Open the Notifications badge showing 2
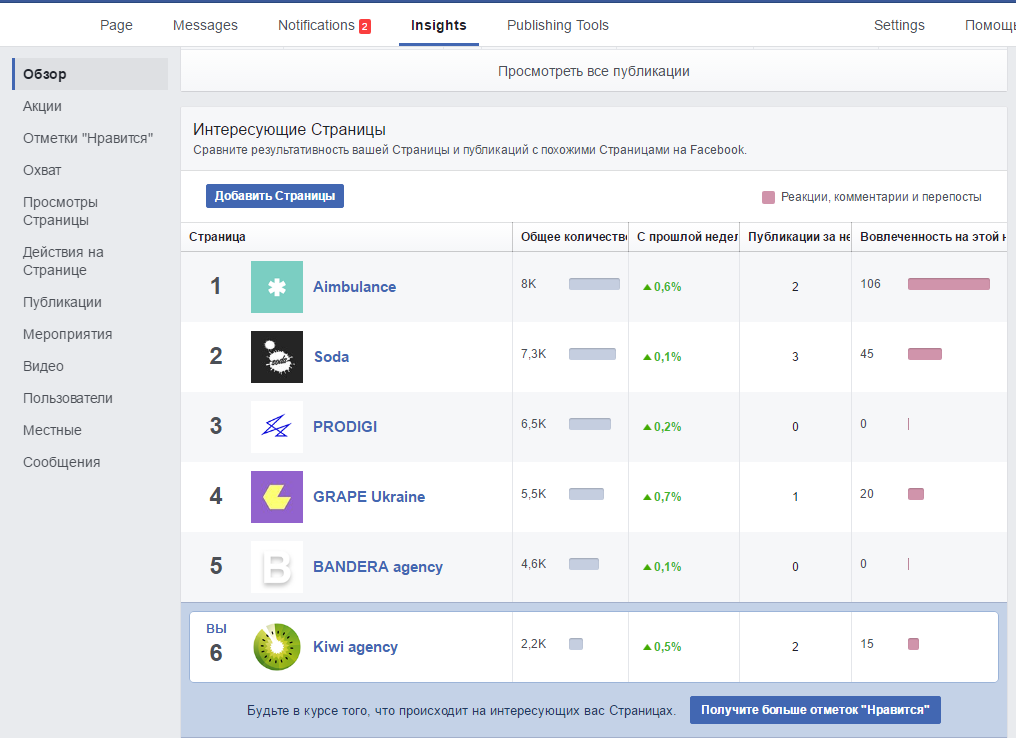The image size is (1016, 738). pyautogui.click(x=365, y=26)
